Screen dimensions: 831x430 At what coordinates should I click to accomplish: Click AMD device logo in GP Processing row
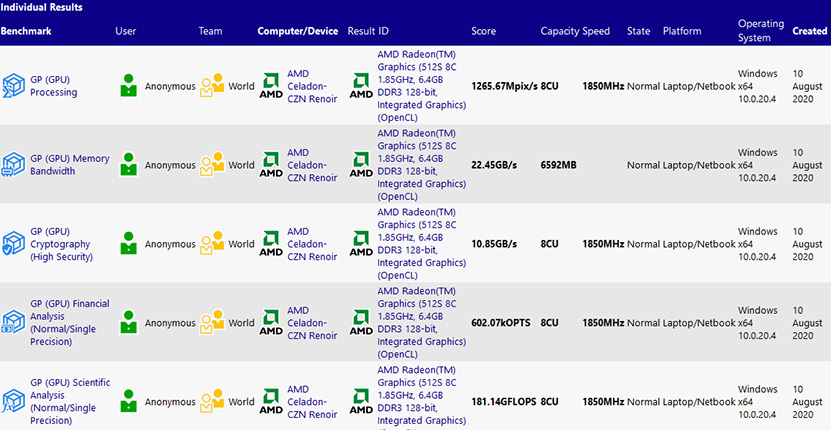pyautogui.click(x=271, y=86)
